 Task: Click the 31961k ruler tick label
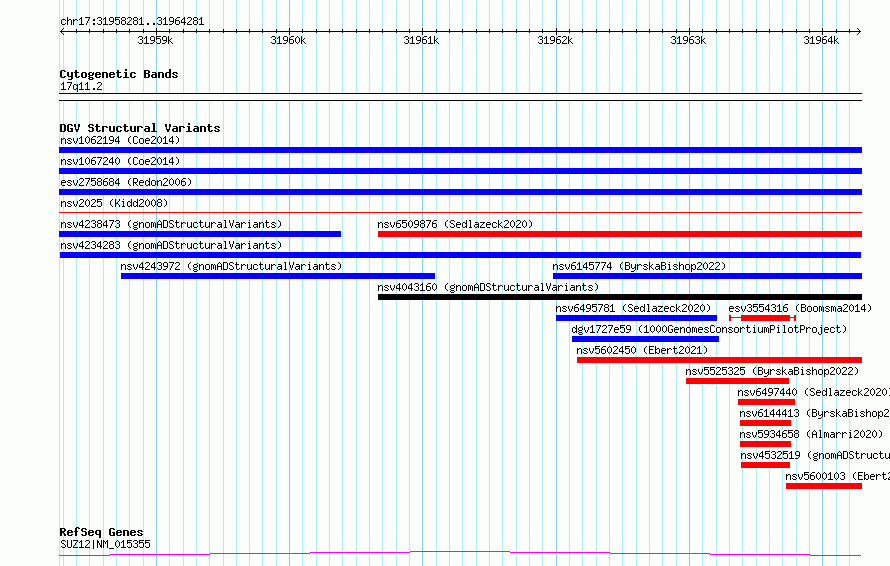click(x=421, y=40)
